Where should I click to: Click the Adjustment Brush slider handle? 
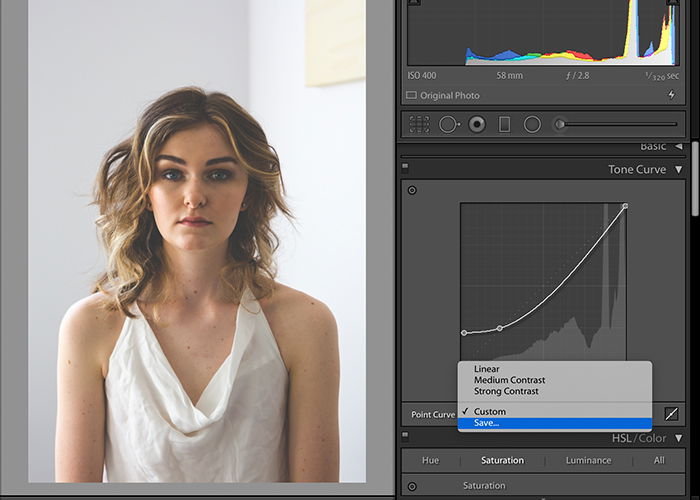click(x=560, y=125)
